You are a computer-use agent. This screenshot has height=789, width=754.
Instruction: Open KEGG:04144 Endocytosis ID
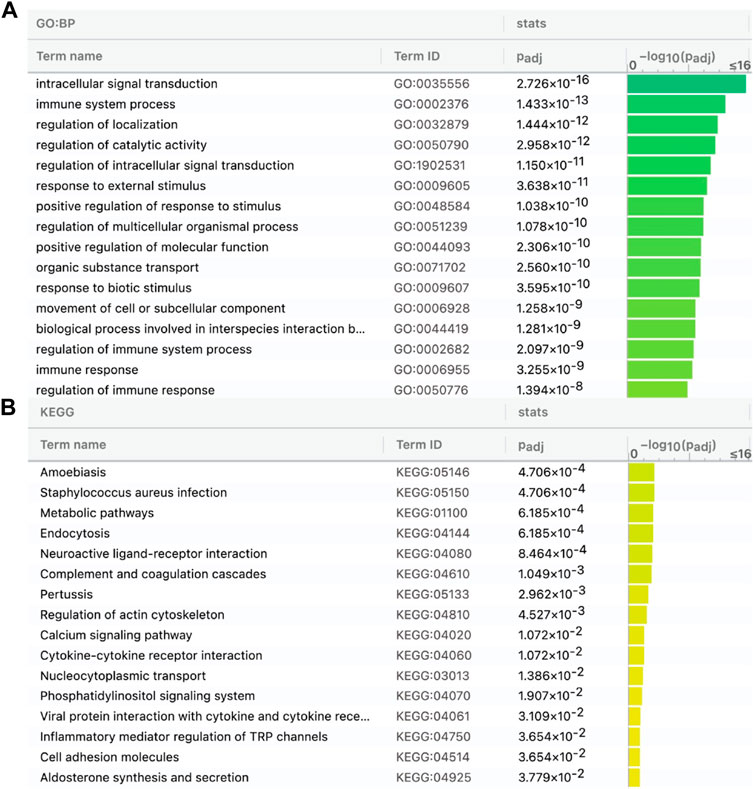coord(432,533)
